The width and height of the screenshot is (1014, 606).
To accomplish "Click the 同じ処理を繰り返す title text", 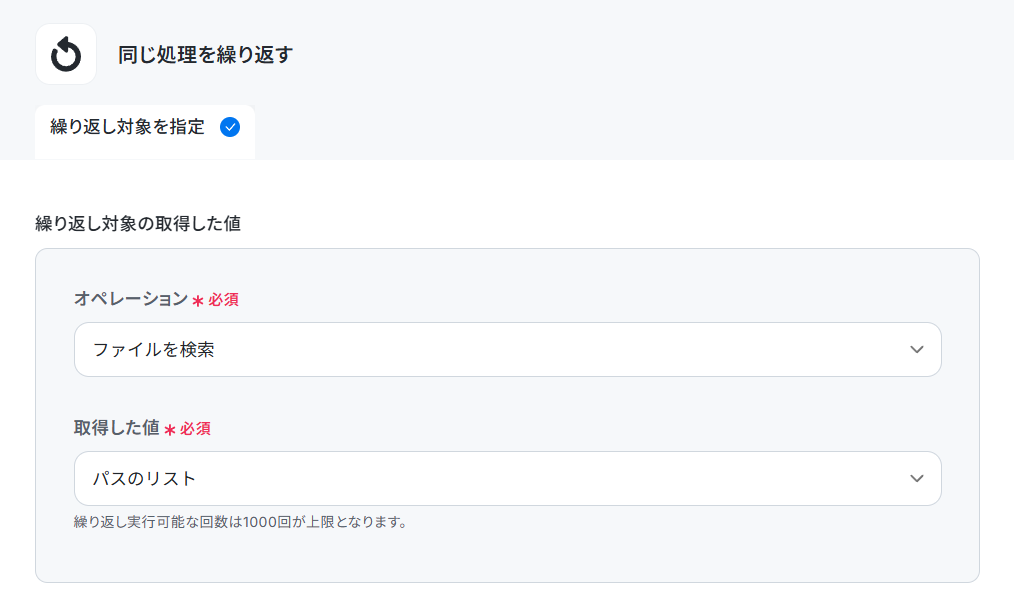I will (205, 55).
